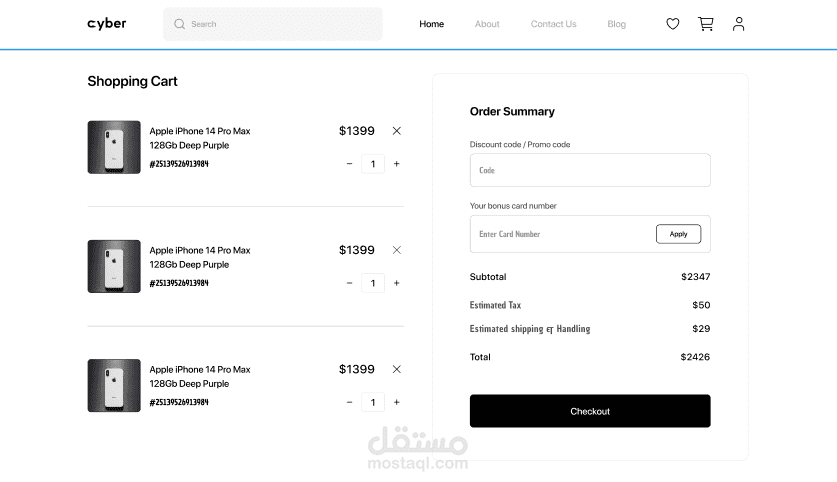
Task: Open the Contact Us page
Action: click(554, 24)
